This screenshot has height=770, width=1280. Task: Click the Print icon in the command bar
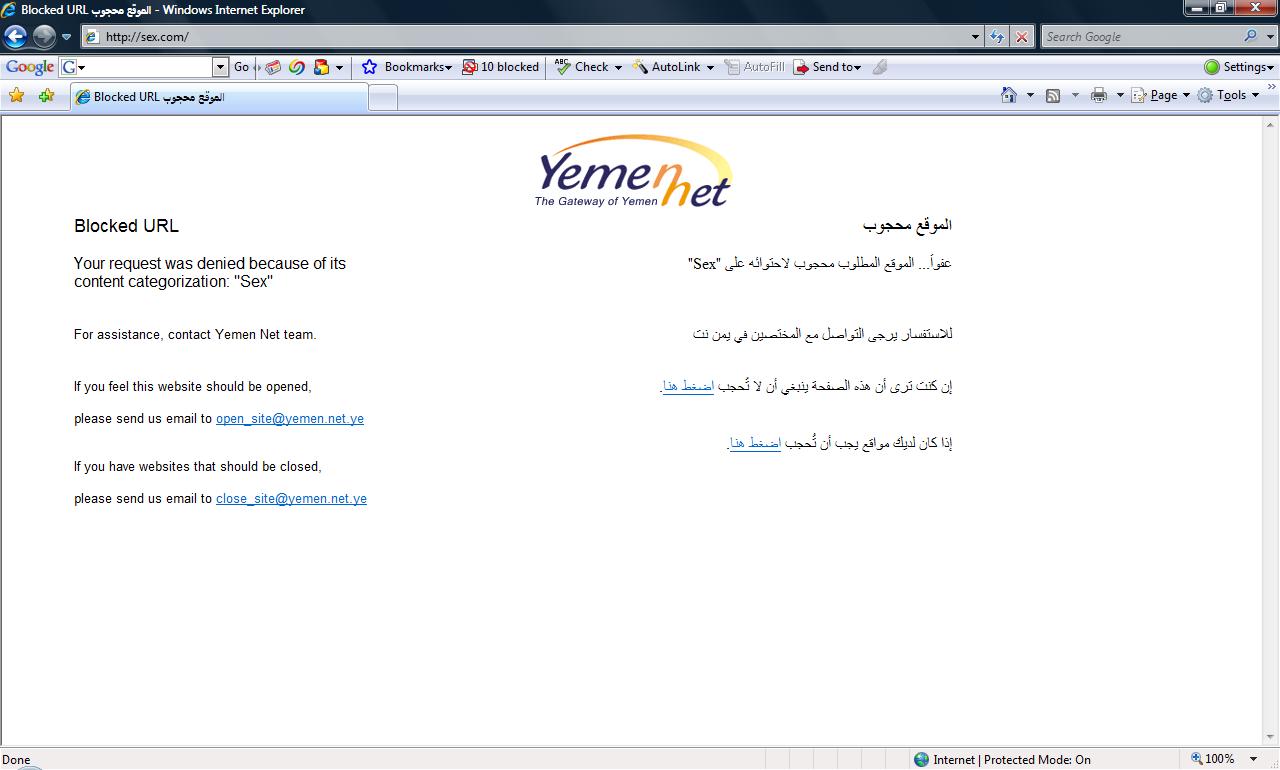pos(1099,95)
